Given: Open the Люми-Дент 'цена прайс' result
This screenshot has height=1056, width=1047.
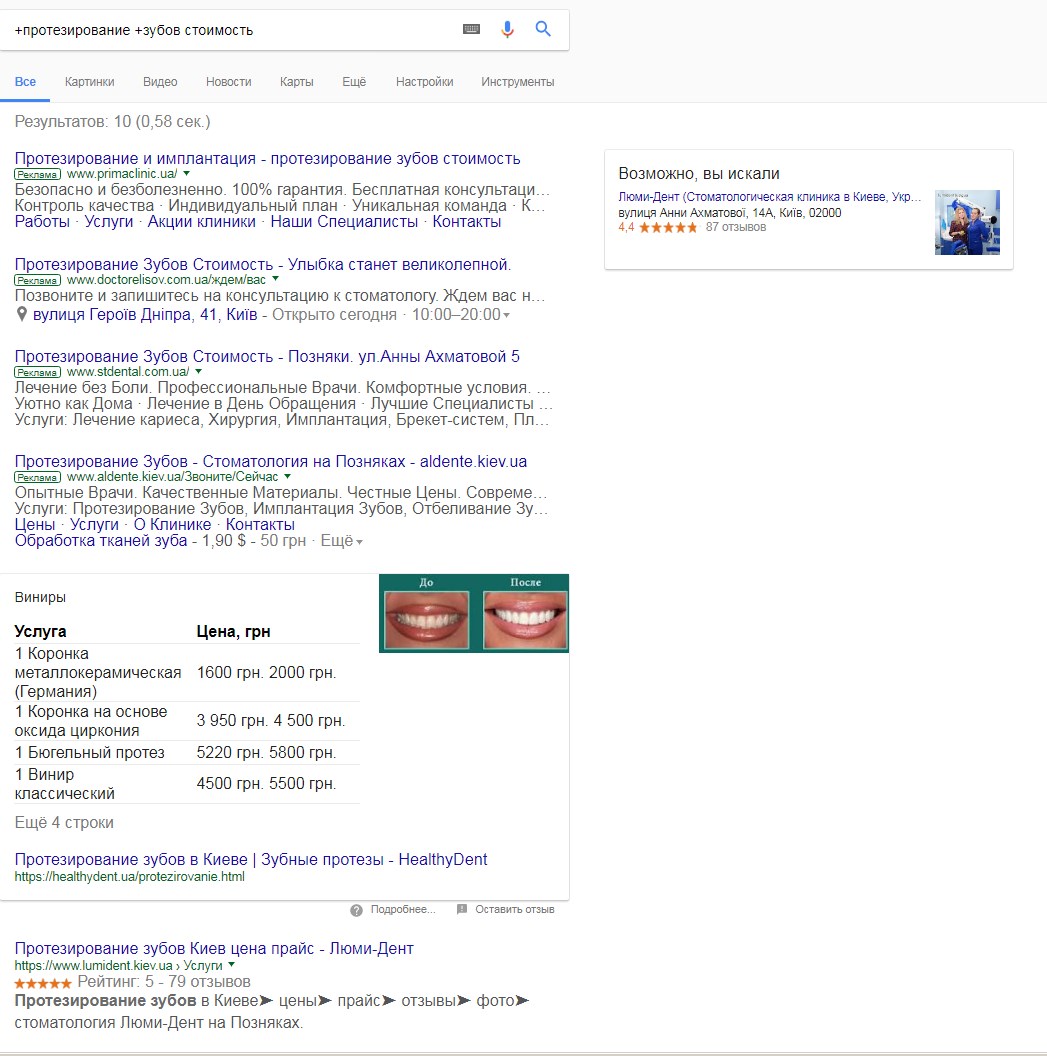Looking at the screenshot, I should (x=214, y=948).
